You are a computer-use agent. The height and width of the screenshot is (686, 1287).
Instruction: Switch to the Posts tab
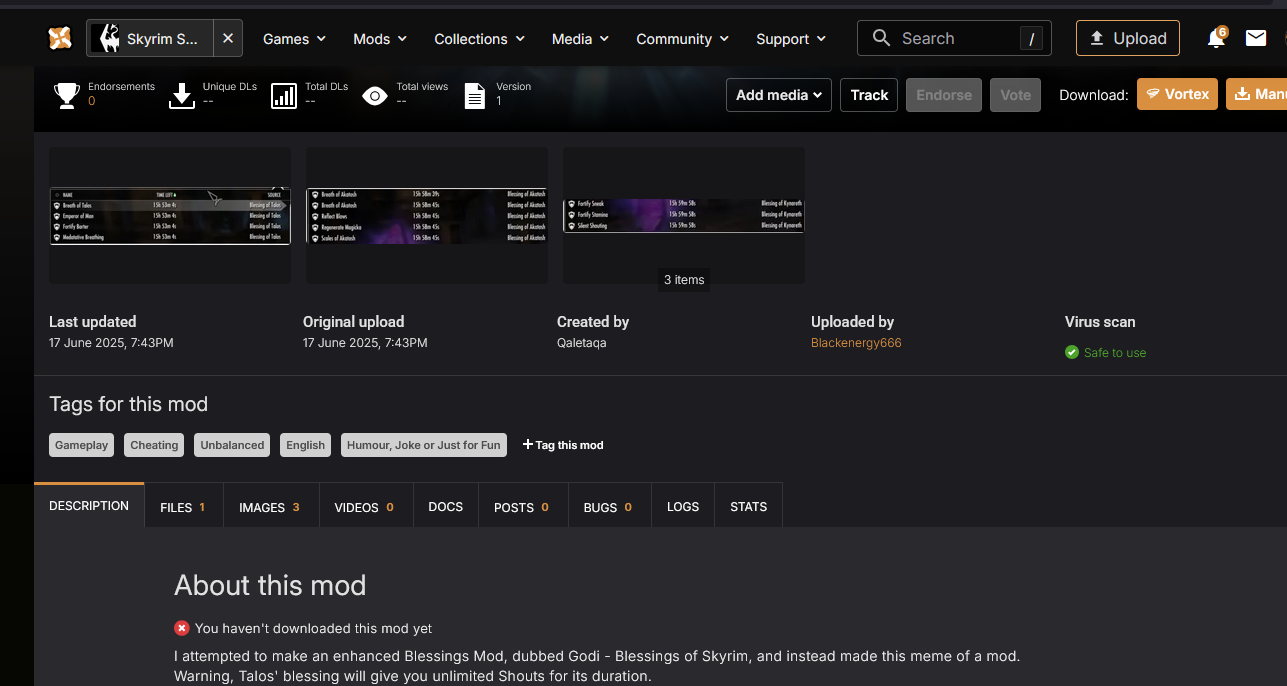(522, 507)
